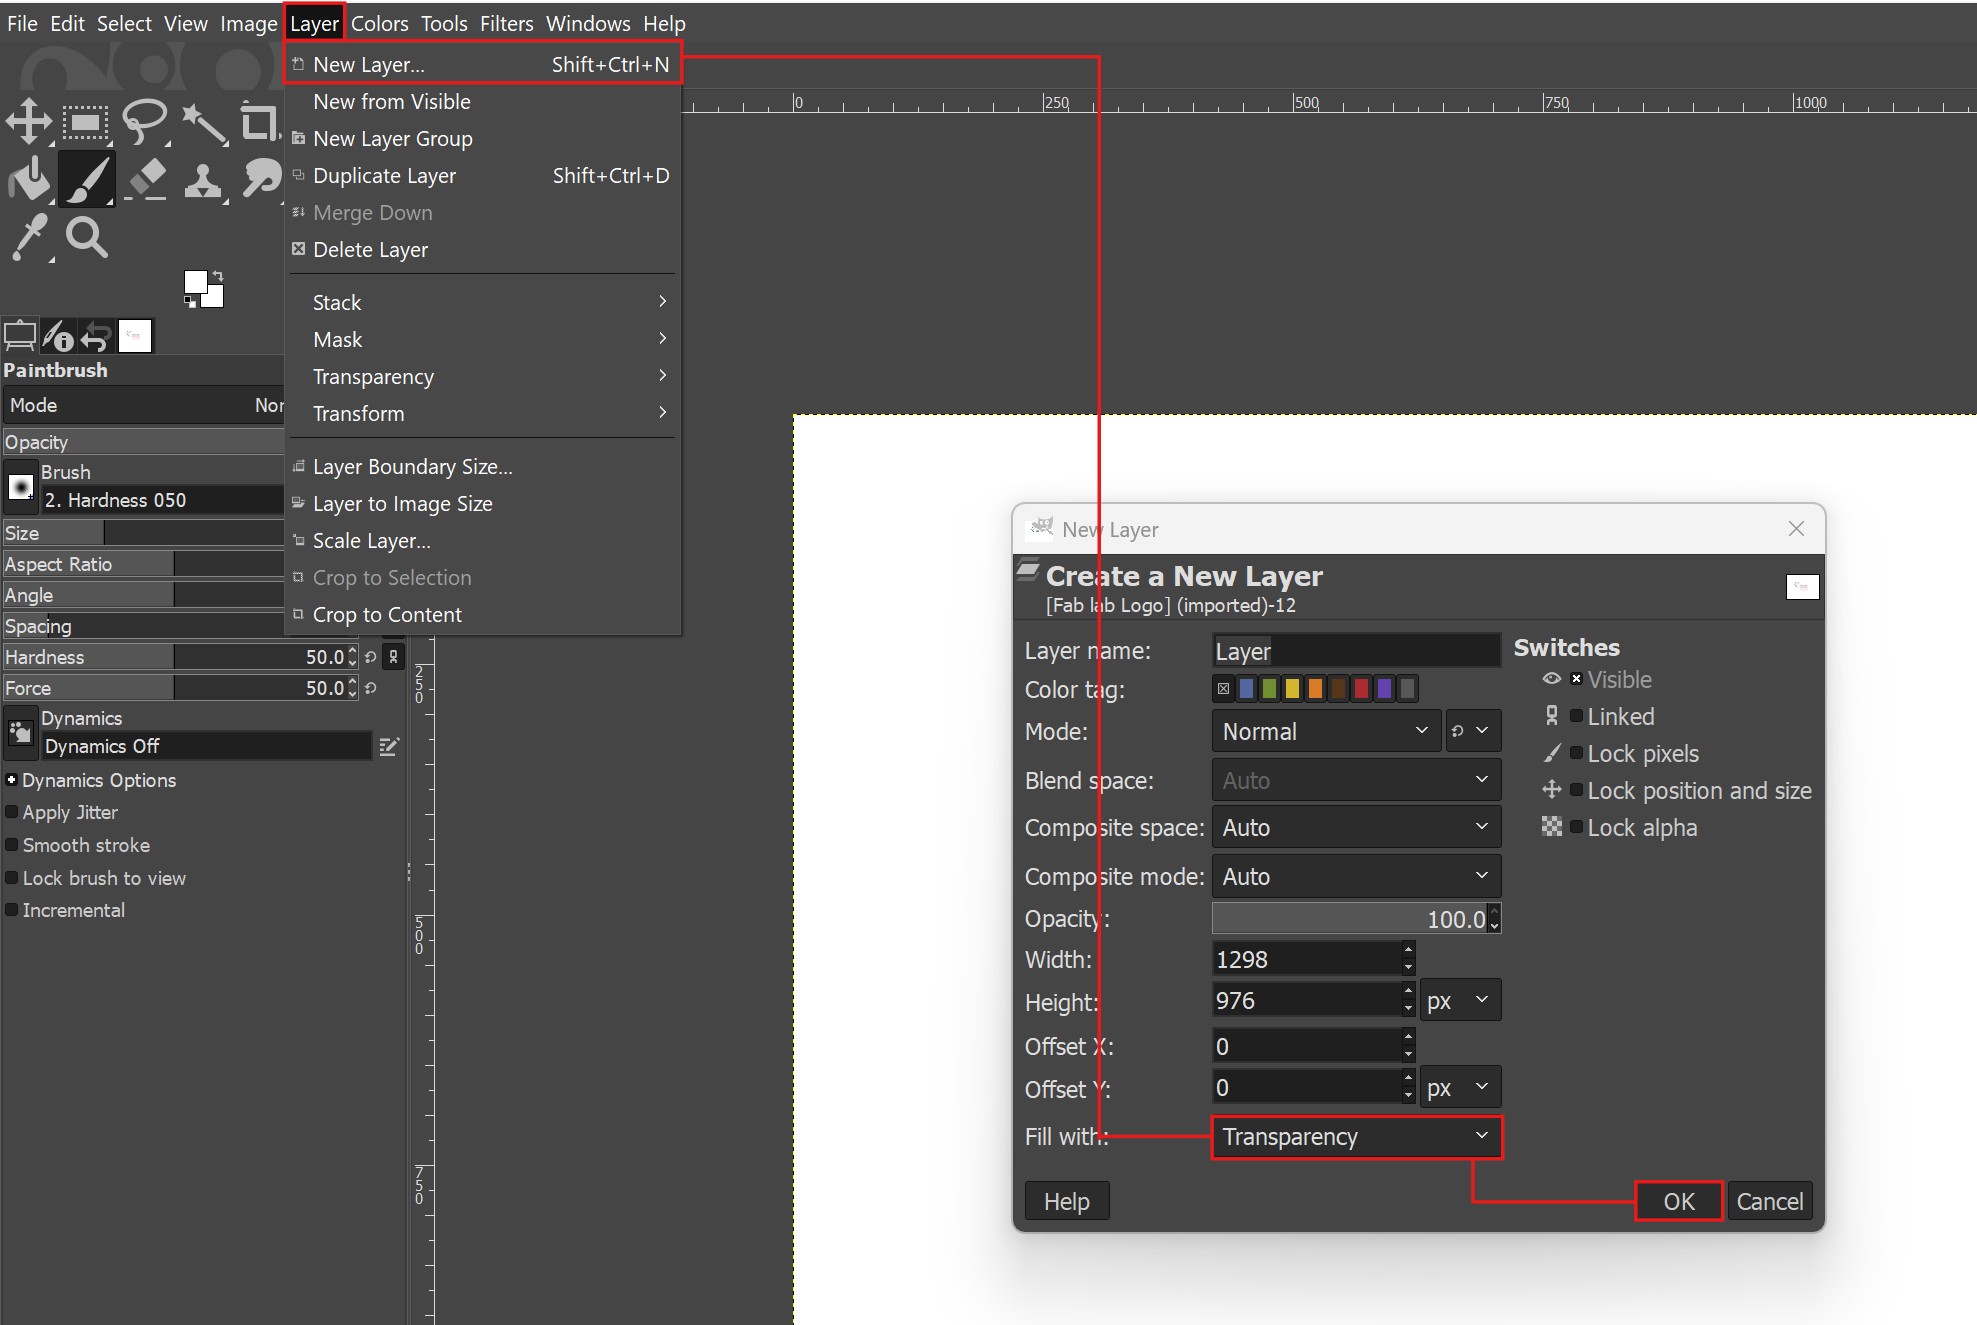Open the Filters menu
The height and width of the screenshot is (1325, 1977).
coord(506,23)
